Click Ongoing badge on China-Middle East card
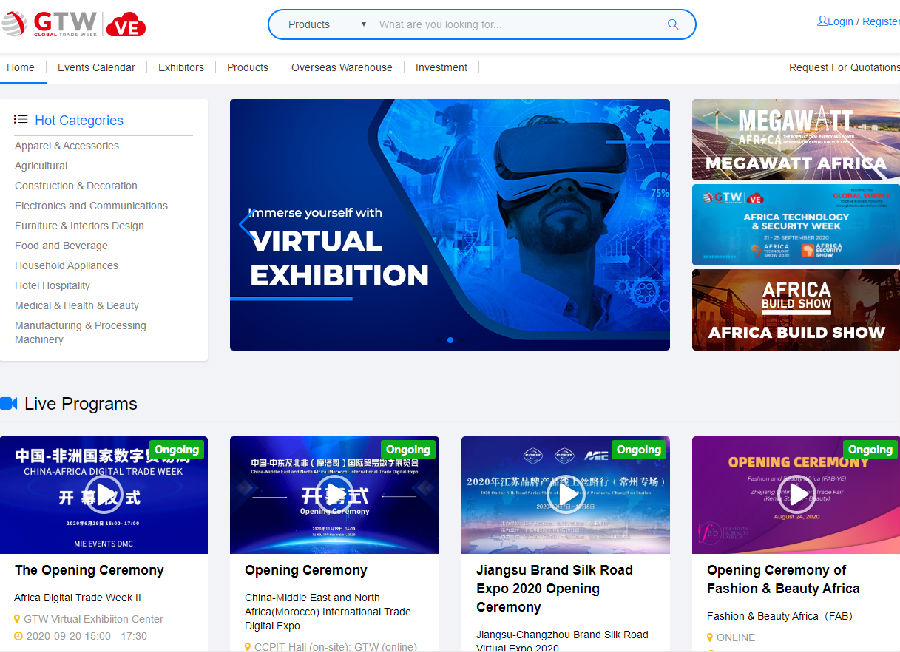 click(x=408, y=449)
